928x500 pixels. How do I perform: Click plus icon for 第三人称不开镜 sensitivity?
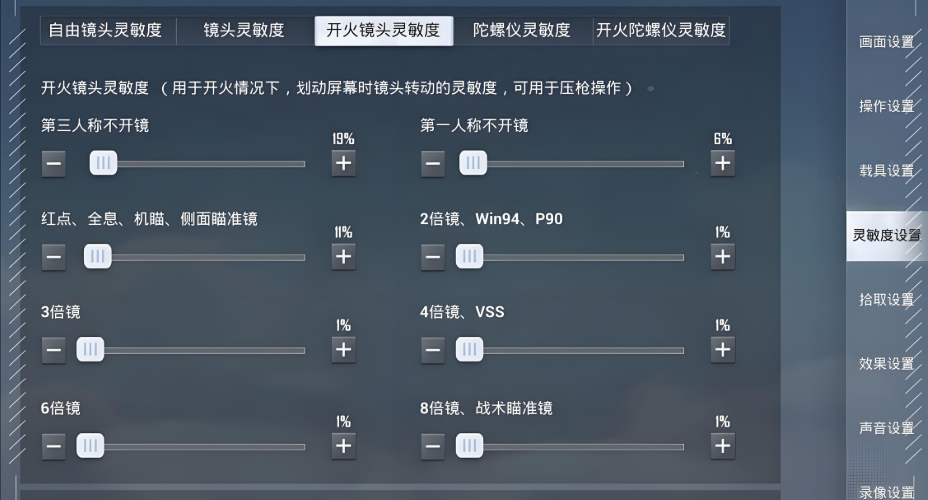[343, 163]
